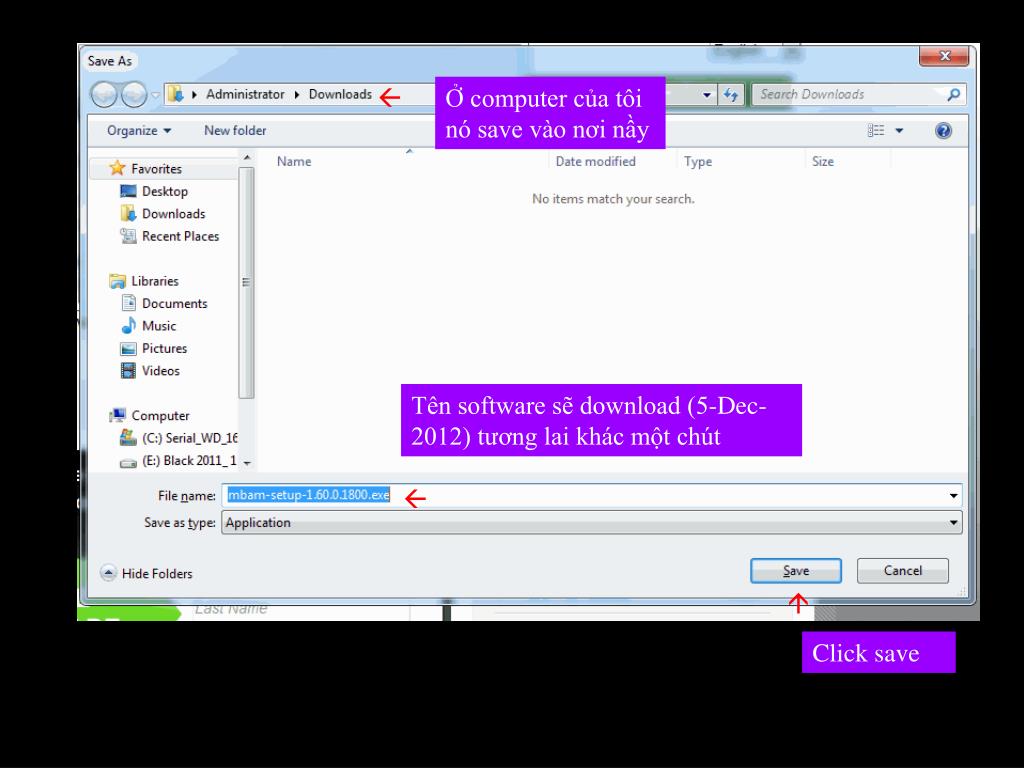The image size is (1024, 768).
Task: Select drive (E:) Black 2011_1
Action: 189,460
